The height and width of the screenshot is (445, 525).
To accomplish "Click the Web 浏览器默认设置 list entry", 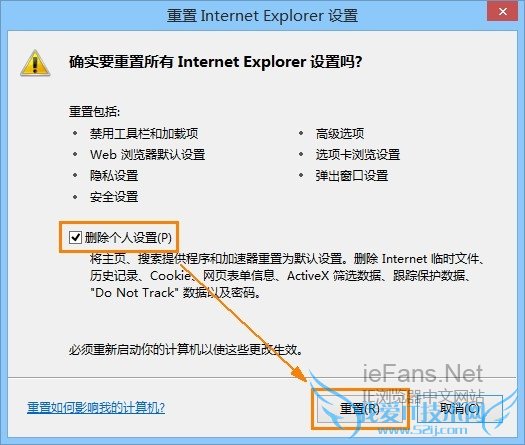I will 148,154.
